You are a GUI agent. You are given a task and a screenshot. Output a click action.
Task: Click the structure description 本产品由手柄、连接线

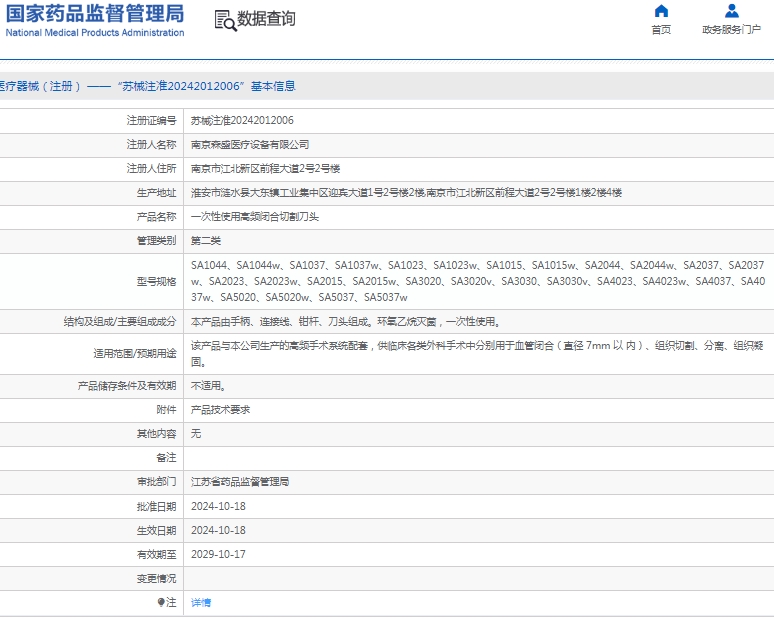[347, 322]
